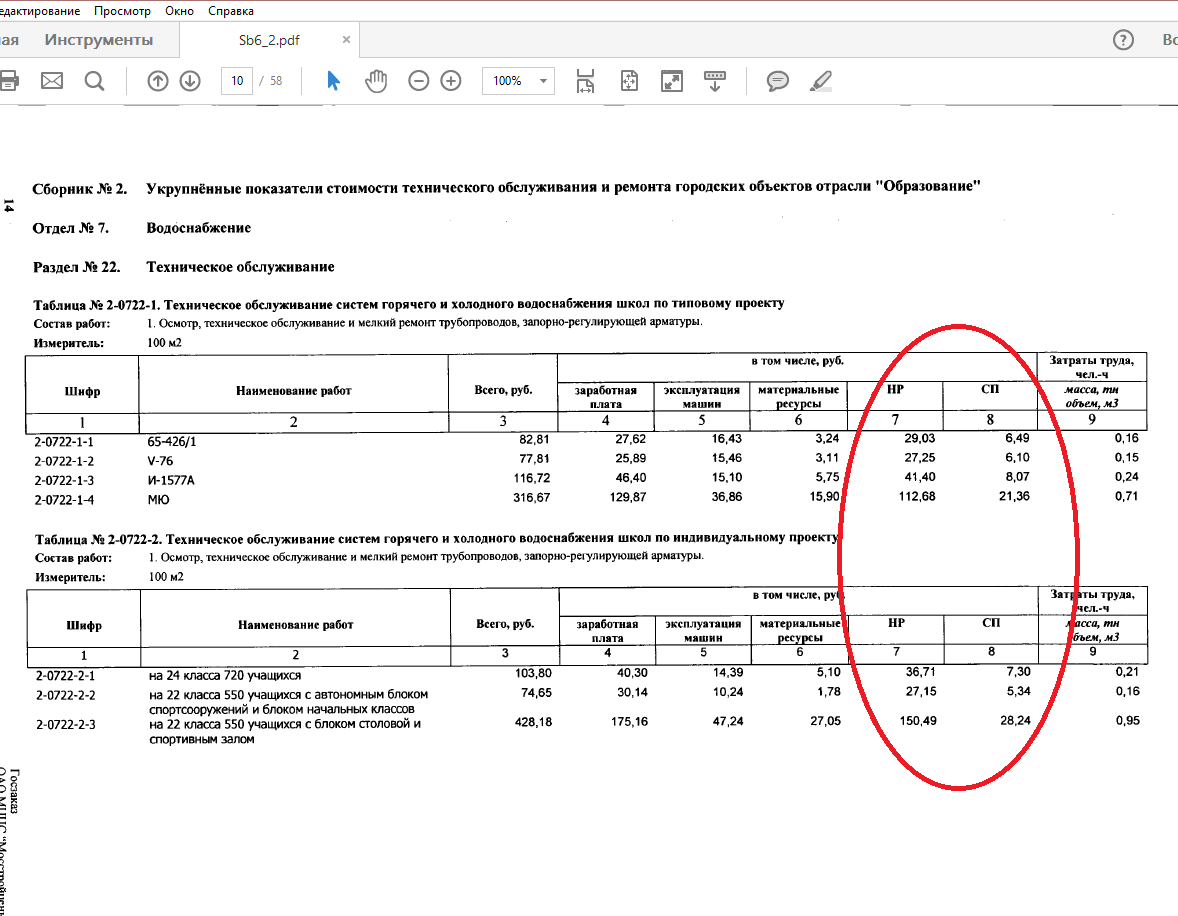Open the Справка menu
The height and width of the screenshot is (916, 1178).
pos(231,11)
